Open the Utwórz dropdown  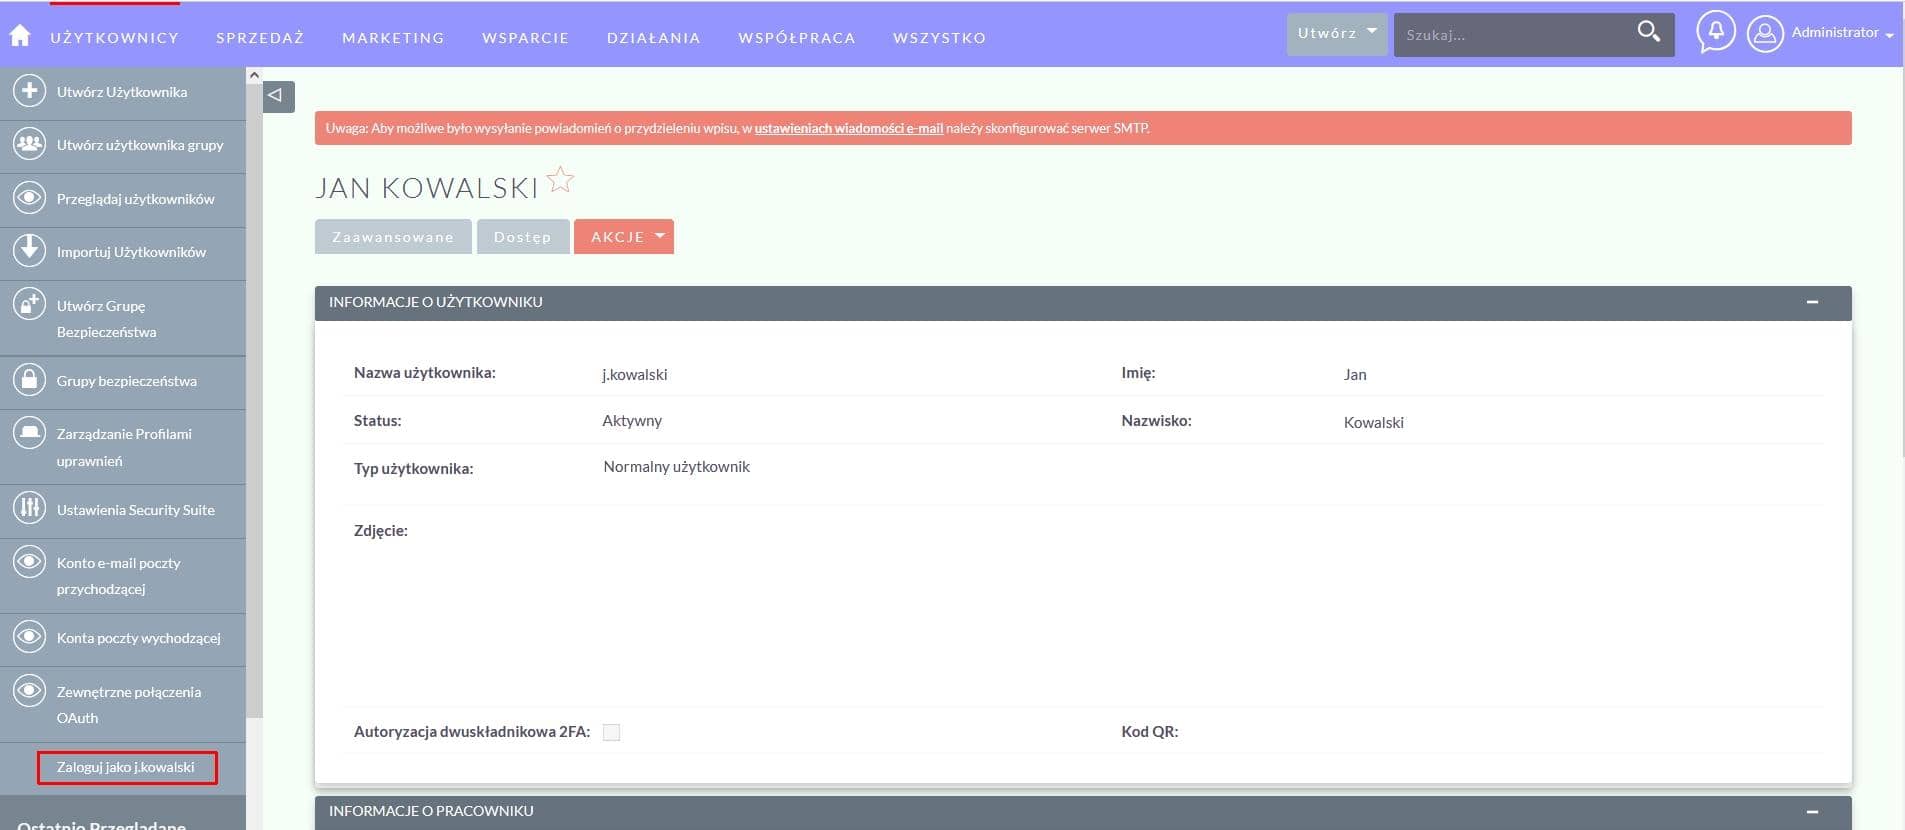pyautogui.click(x=1337, y=34)
